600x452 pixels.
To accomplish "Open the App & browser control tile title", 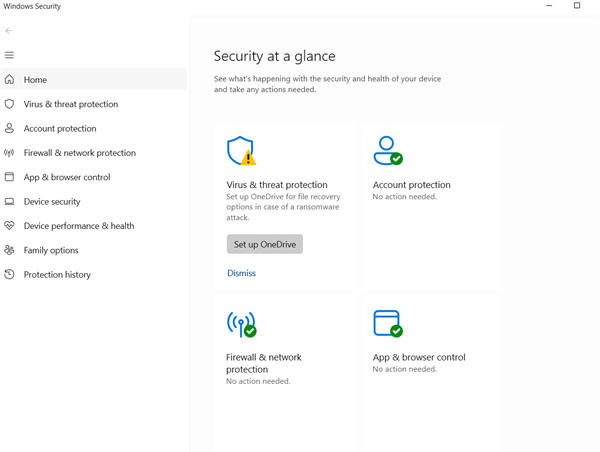I will click(x=419, y=357).
